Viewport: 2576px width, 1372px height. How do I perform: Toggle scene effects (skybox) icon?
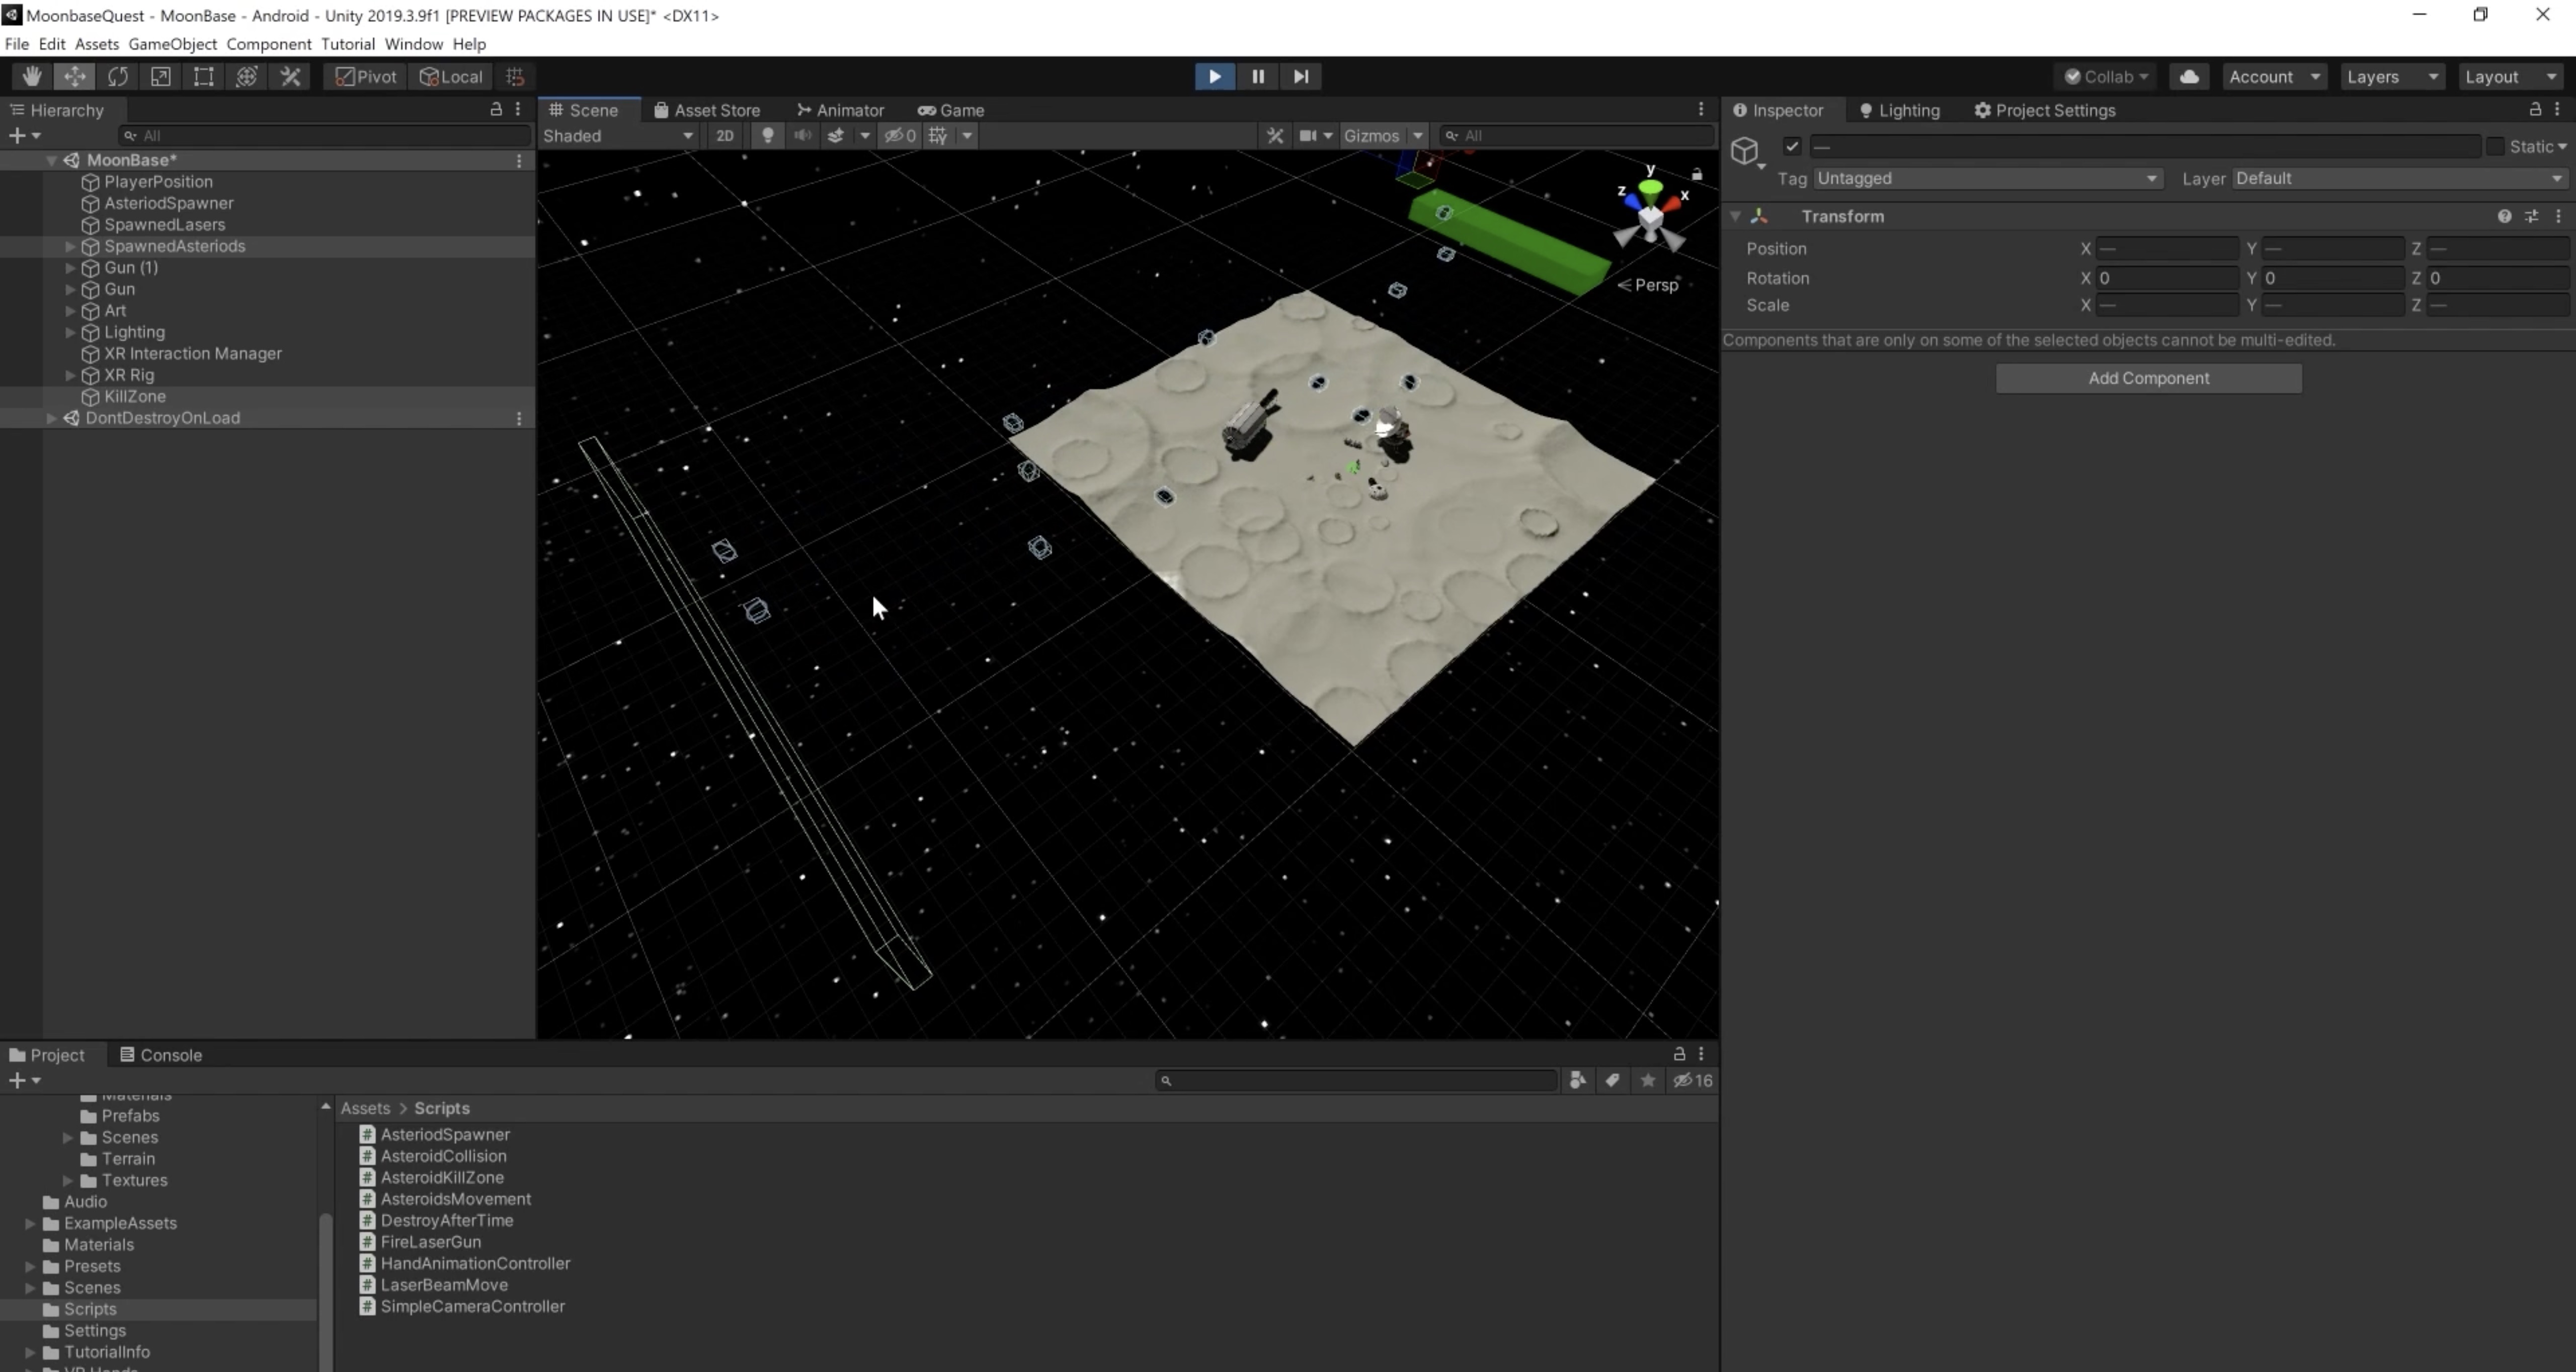(836, 135)
